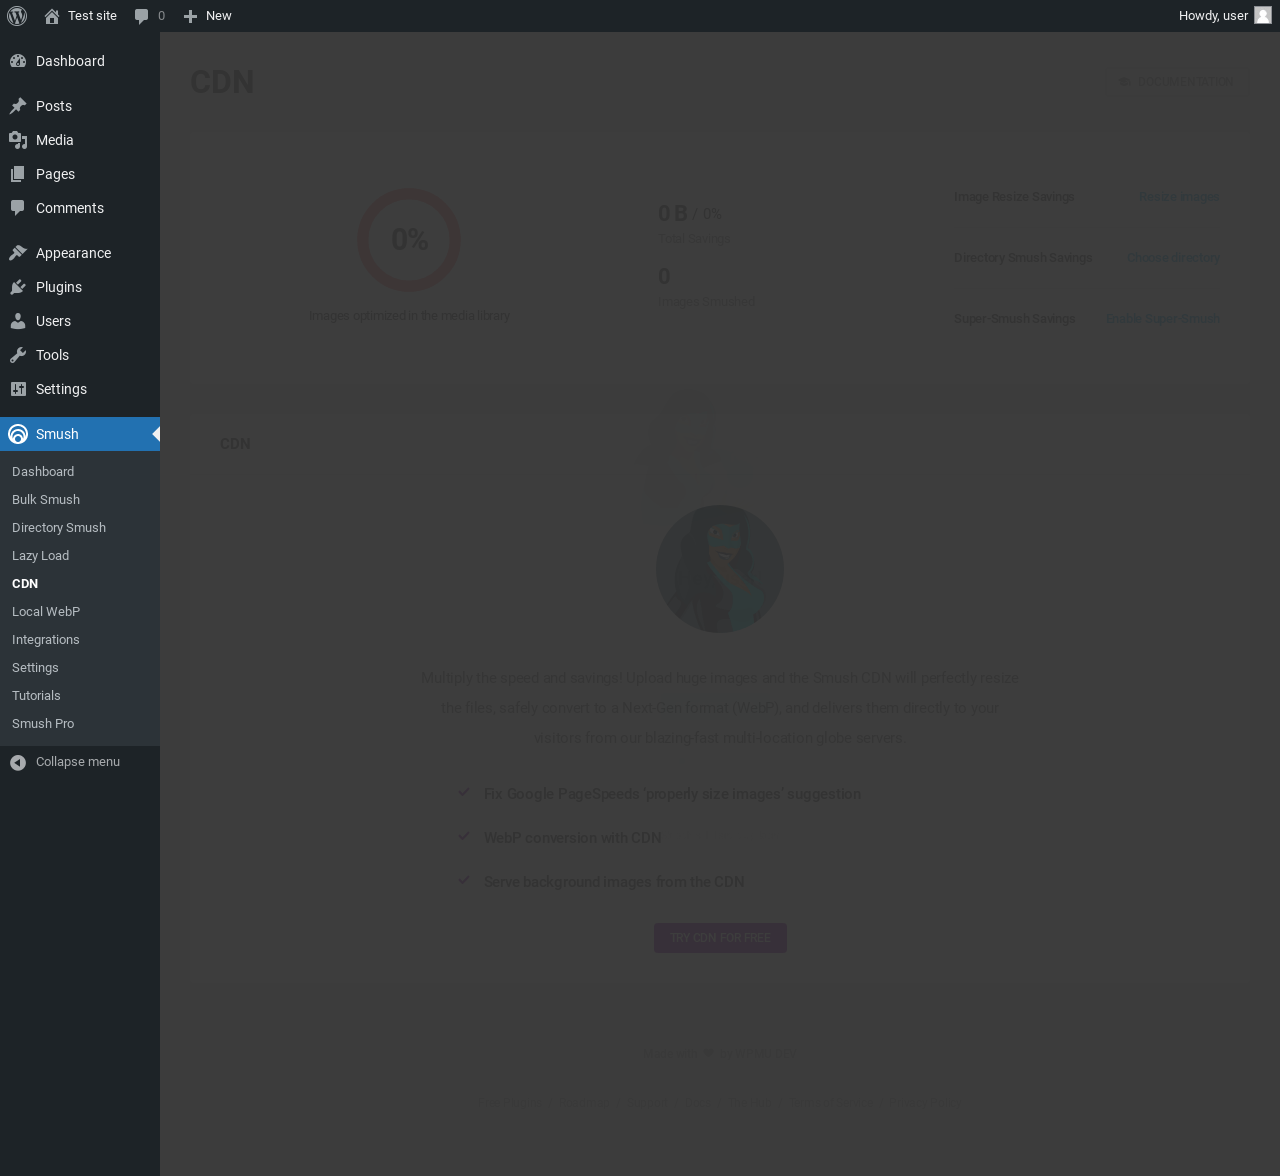The image size is (1280, 1176).
Task: Open the Support footer link
Action: (647, 1102)
